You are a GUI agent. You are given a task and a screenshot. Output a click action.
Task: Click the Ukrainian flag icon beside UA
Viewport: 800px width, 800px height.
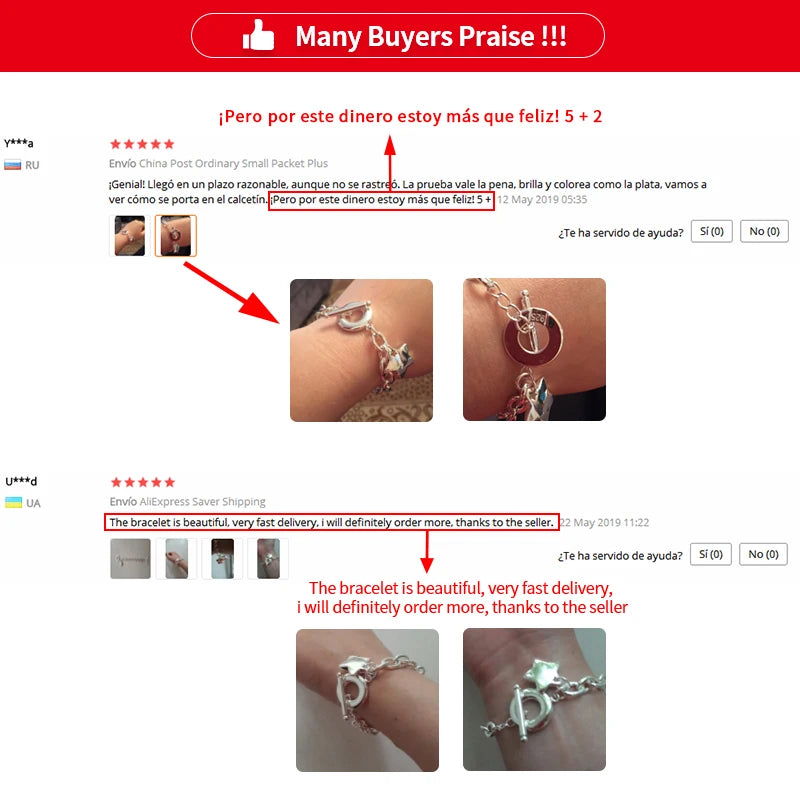[x=13, y=503]
